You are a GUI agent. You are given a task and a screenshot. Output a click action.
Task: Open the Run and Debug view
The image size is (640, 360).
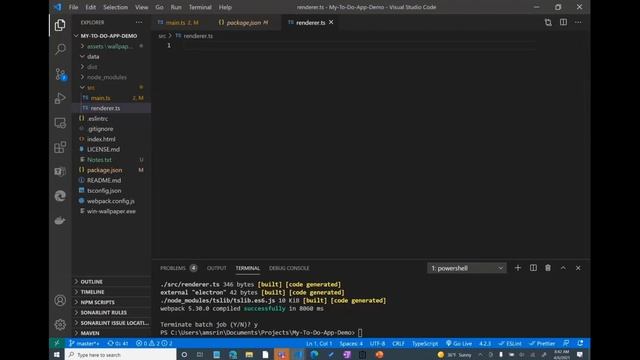pyautogui.click(x=60, y=98)
